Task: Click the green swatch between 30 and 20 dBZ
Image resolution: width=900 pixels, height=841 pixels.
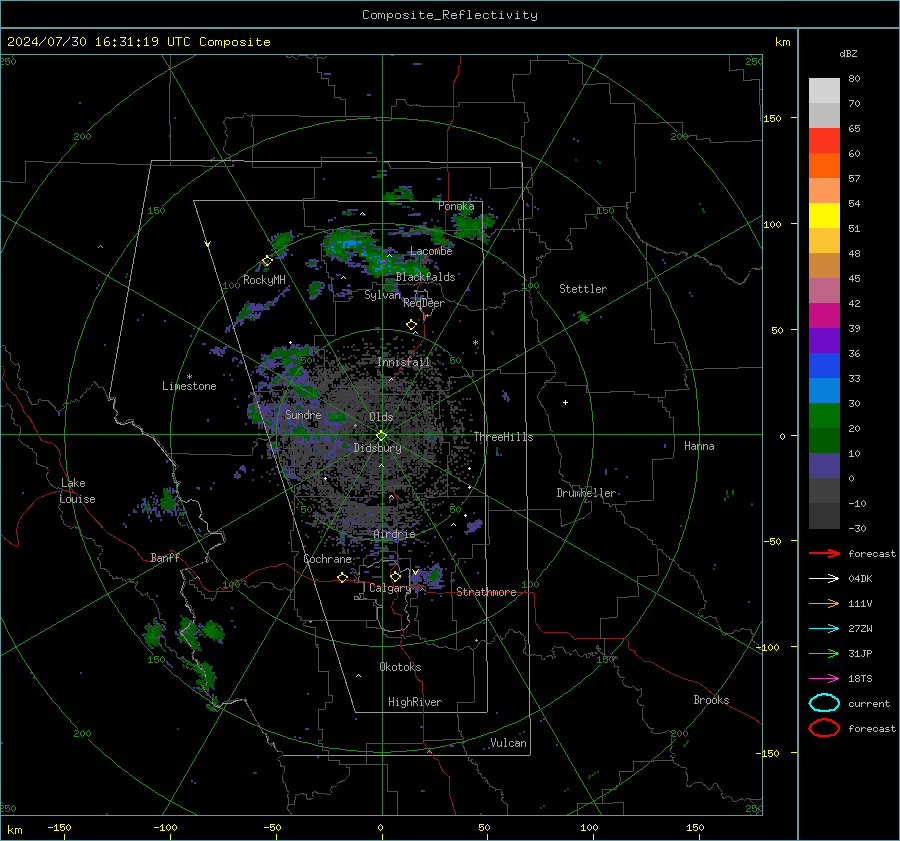Action: (824, 416)
